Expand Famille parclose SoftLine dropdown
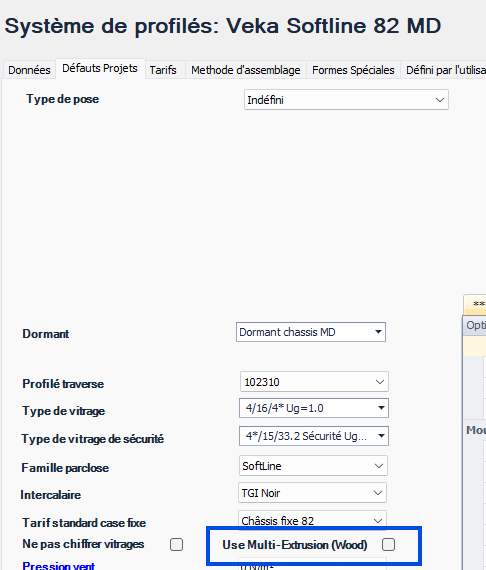 (x=313, y=466)
